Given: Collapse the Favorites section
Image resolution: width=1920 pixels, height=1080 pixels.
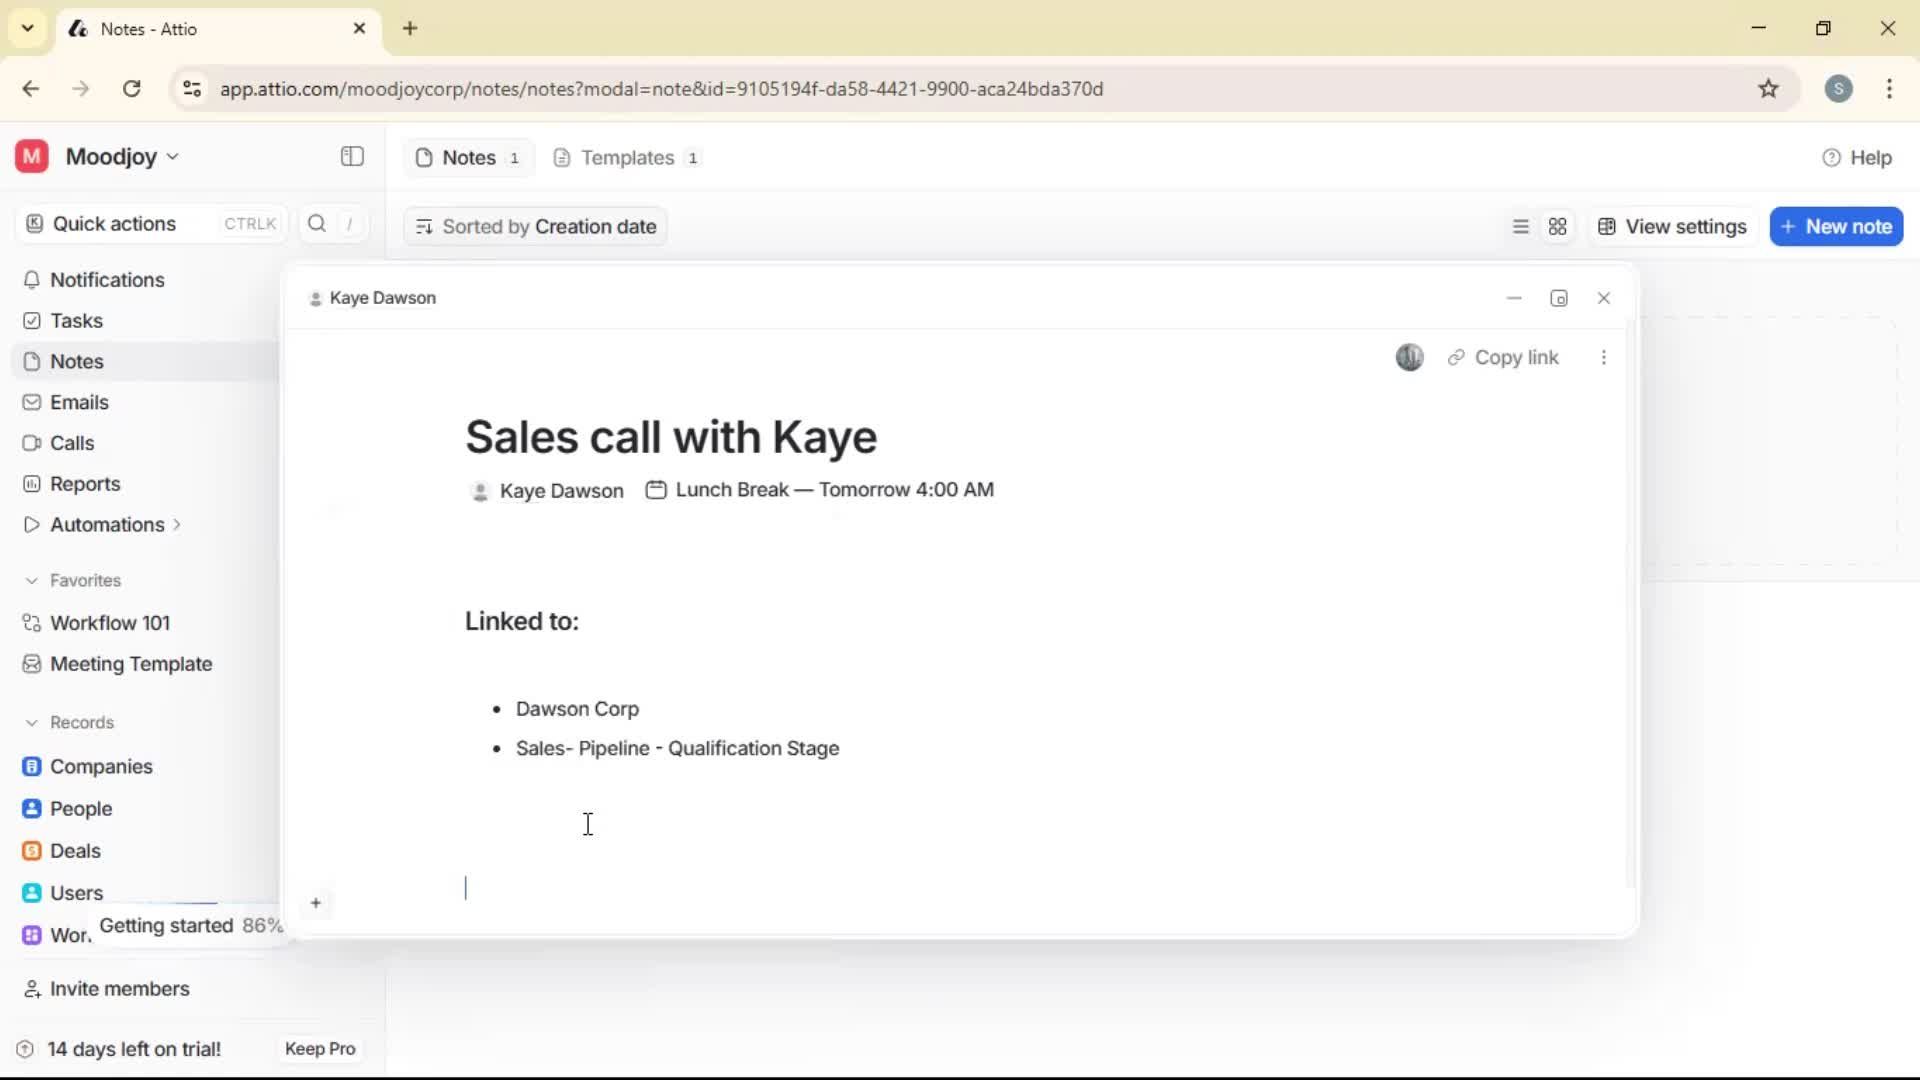Looking at the screenshot, I should point(33,580).
